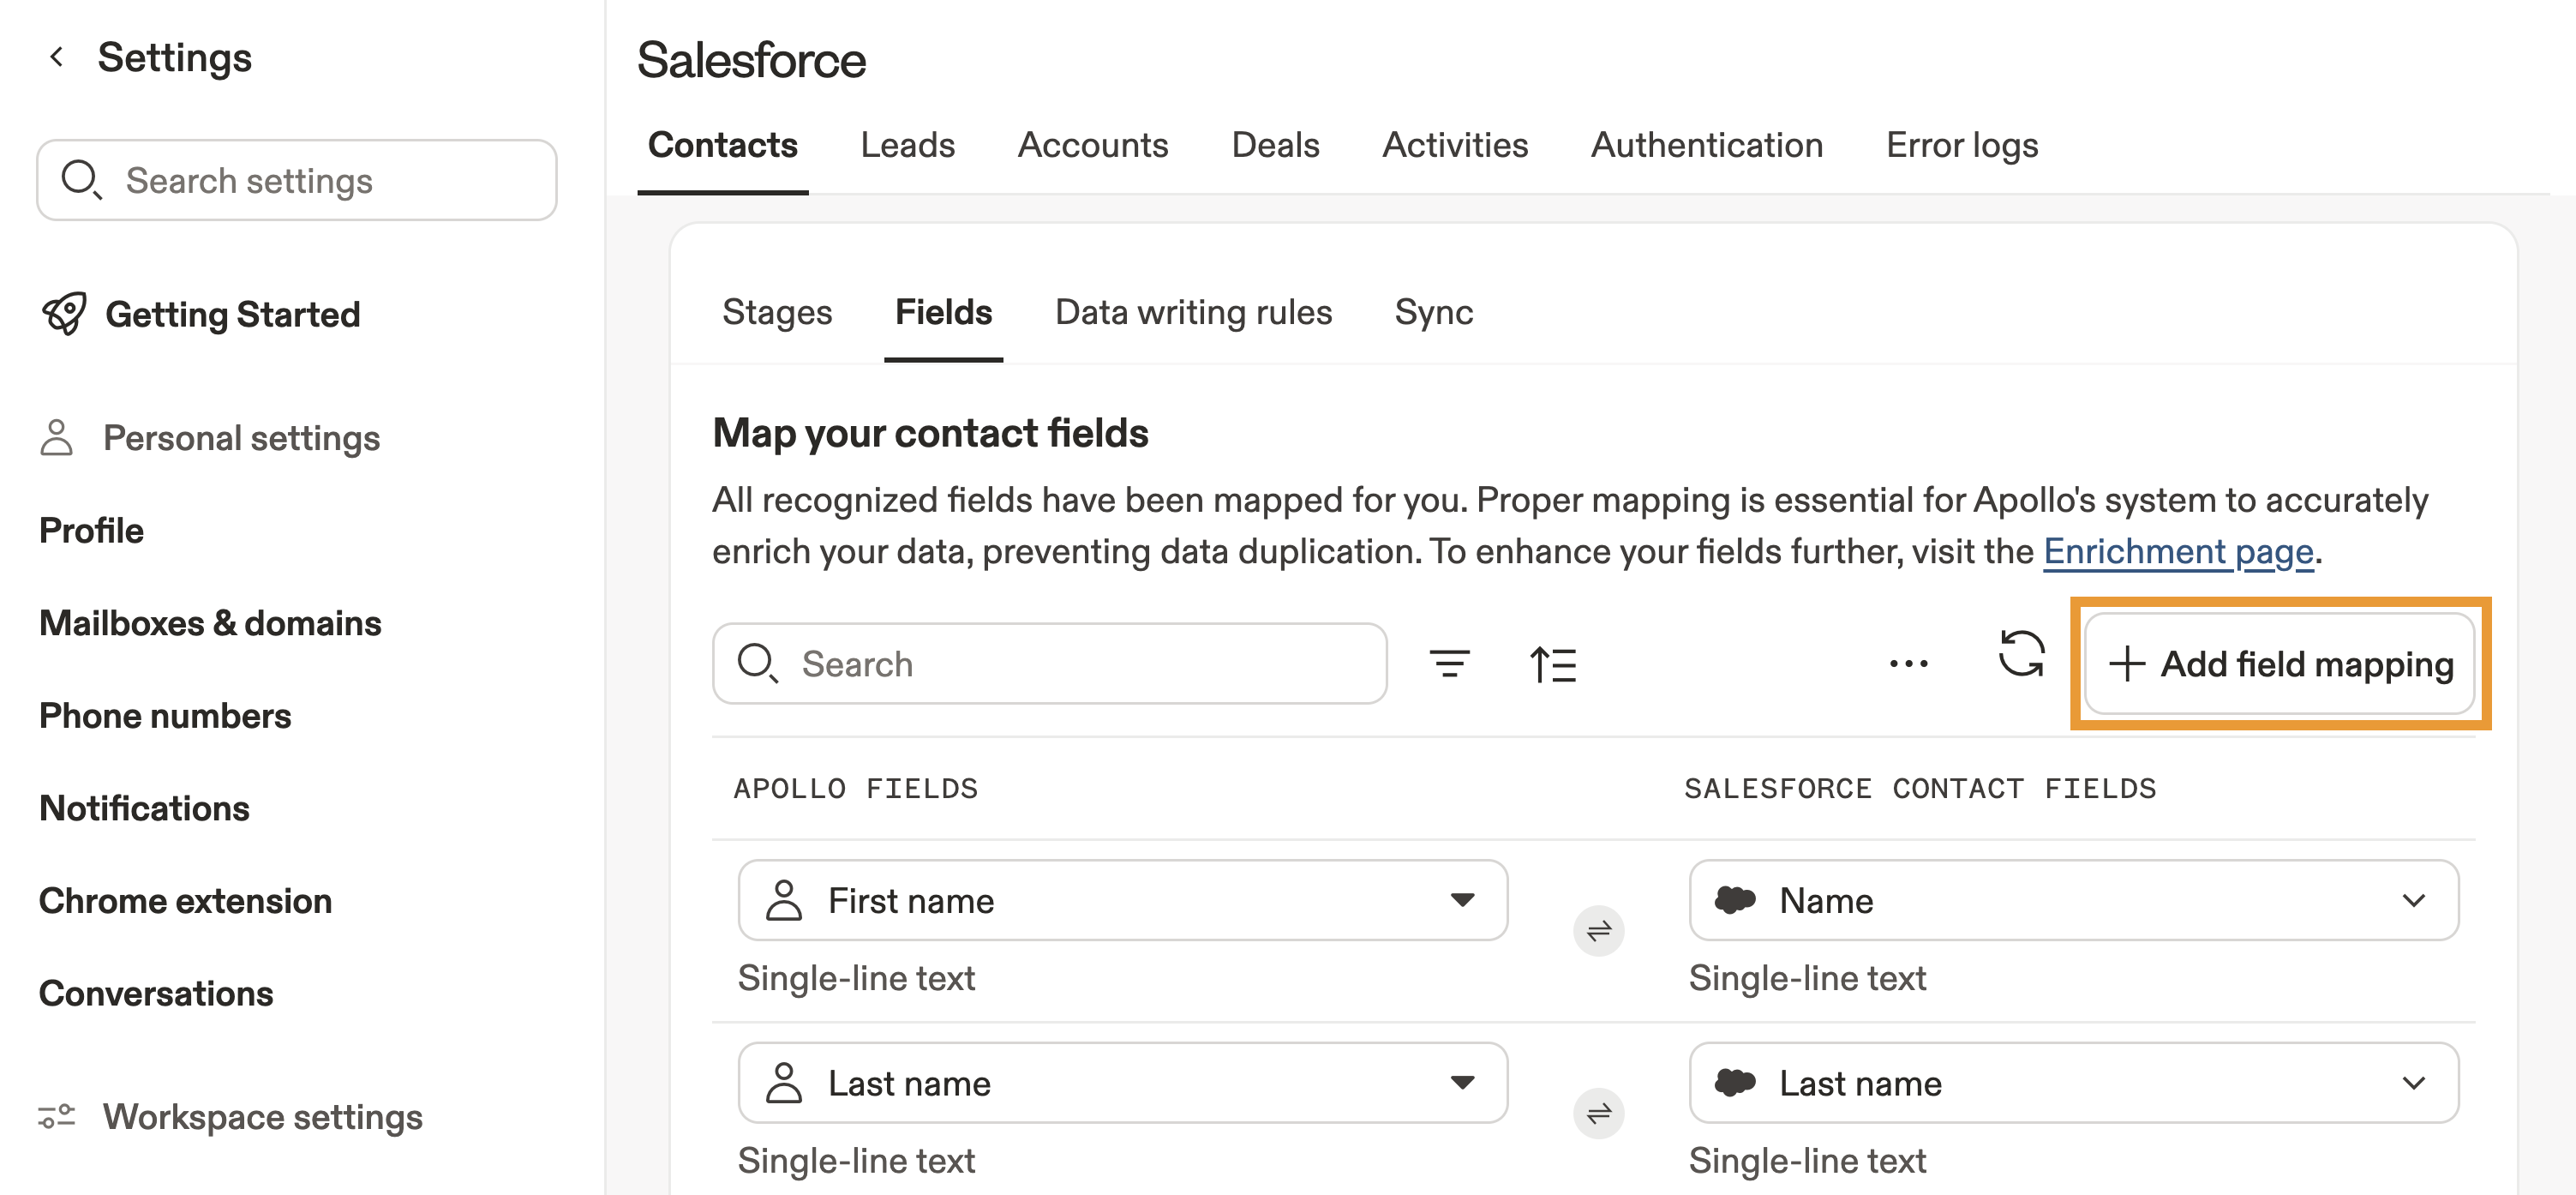Open the three-dot more options menu
The image size is (2576, 1195).
(1908, 664)
